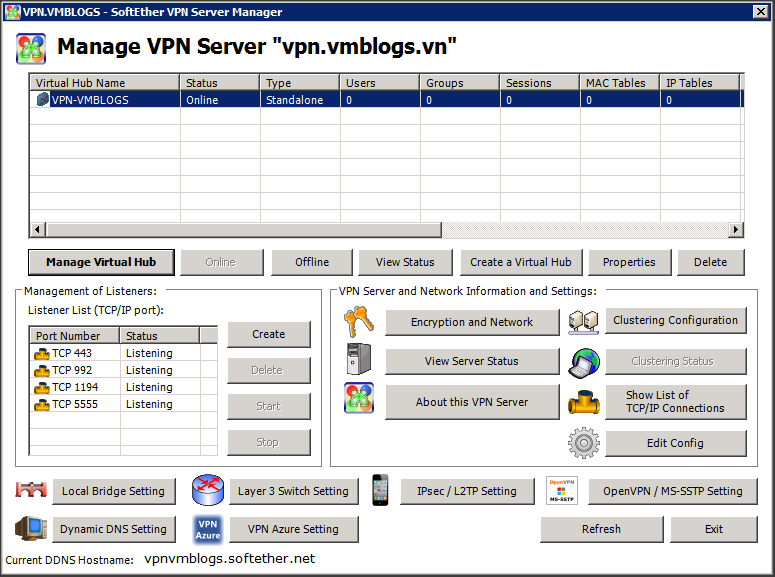Click the smartphone icon beside IPsec / L2TP Setting
Viewport: 775px width, 577px height.
(x=380, y=490)
